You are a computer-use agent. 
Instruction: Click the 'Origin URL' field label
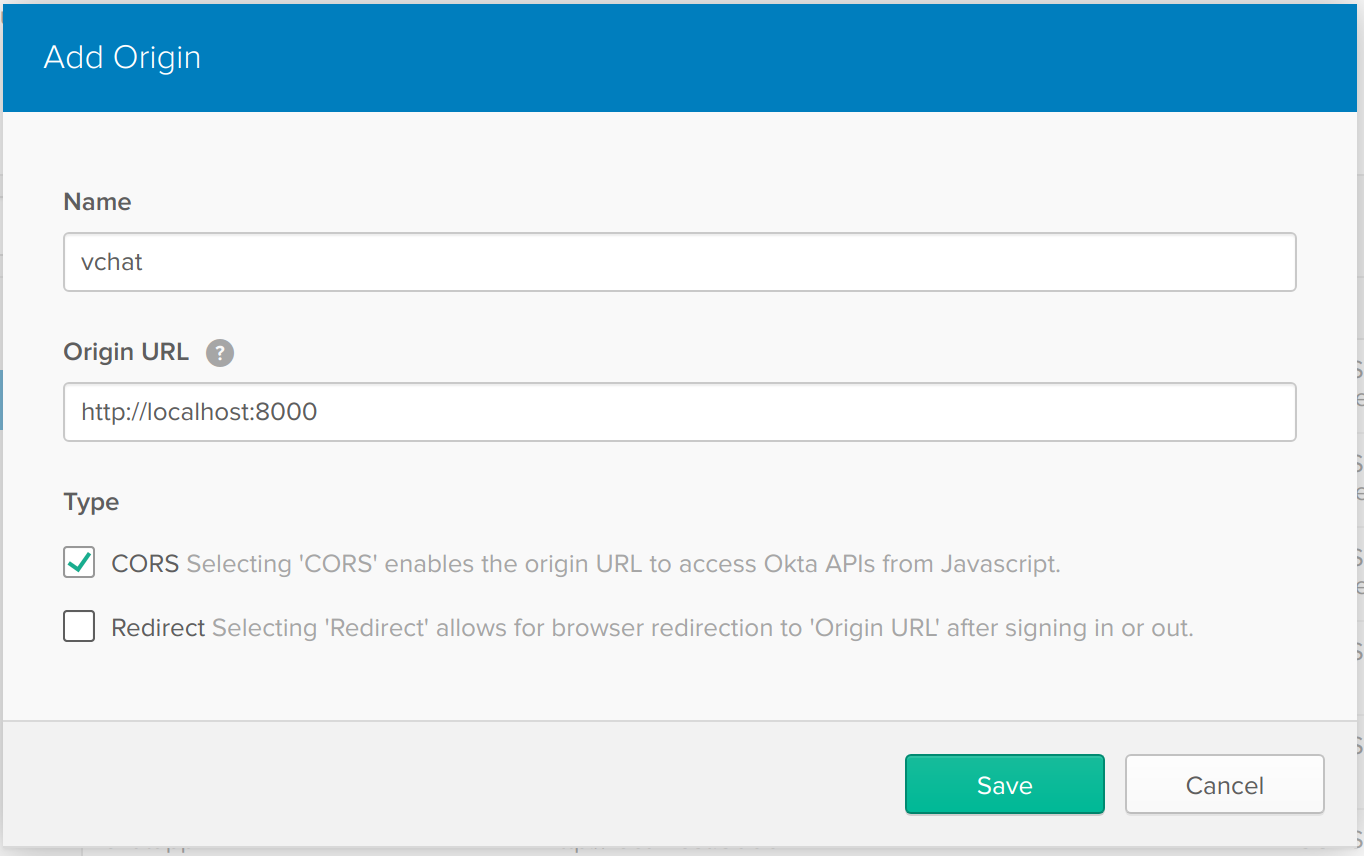126,353
